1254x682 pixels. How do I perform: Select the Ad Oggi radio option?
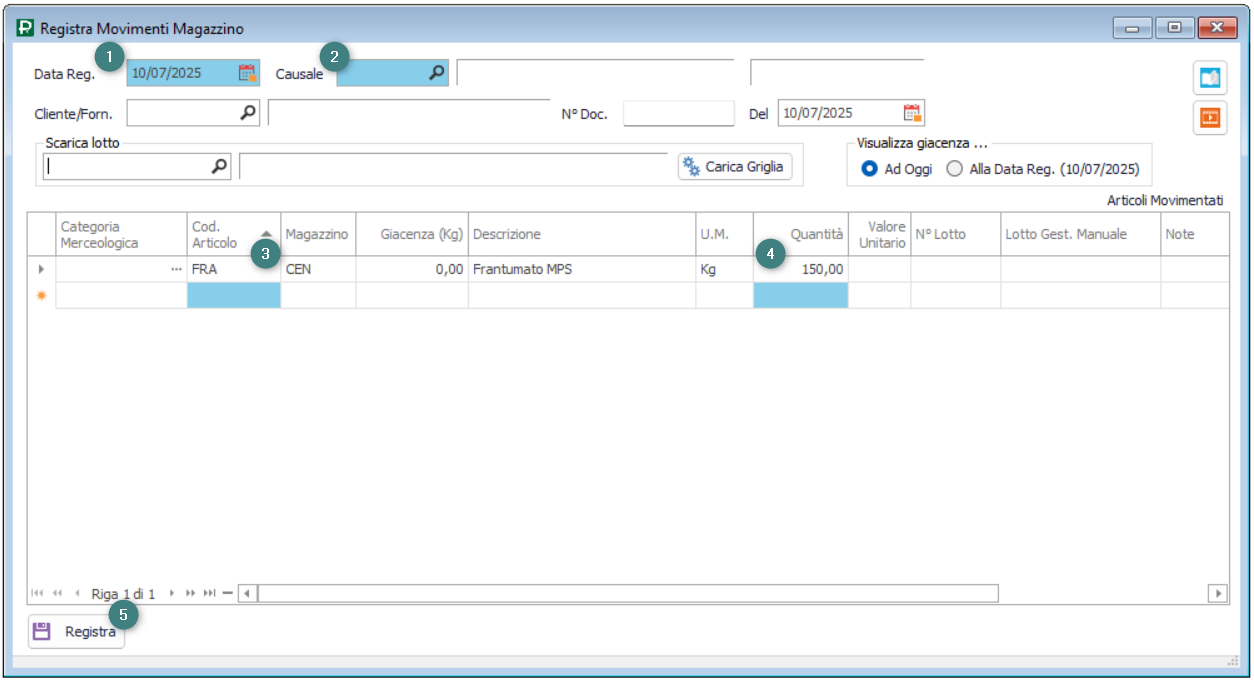869,169
